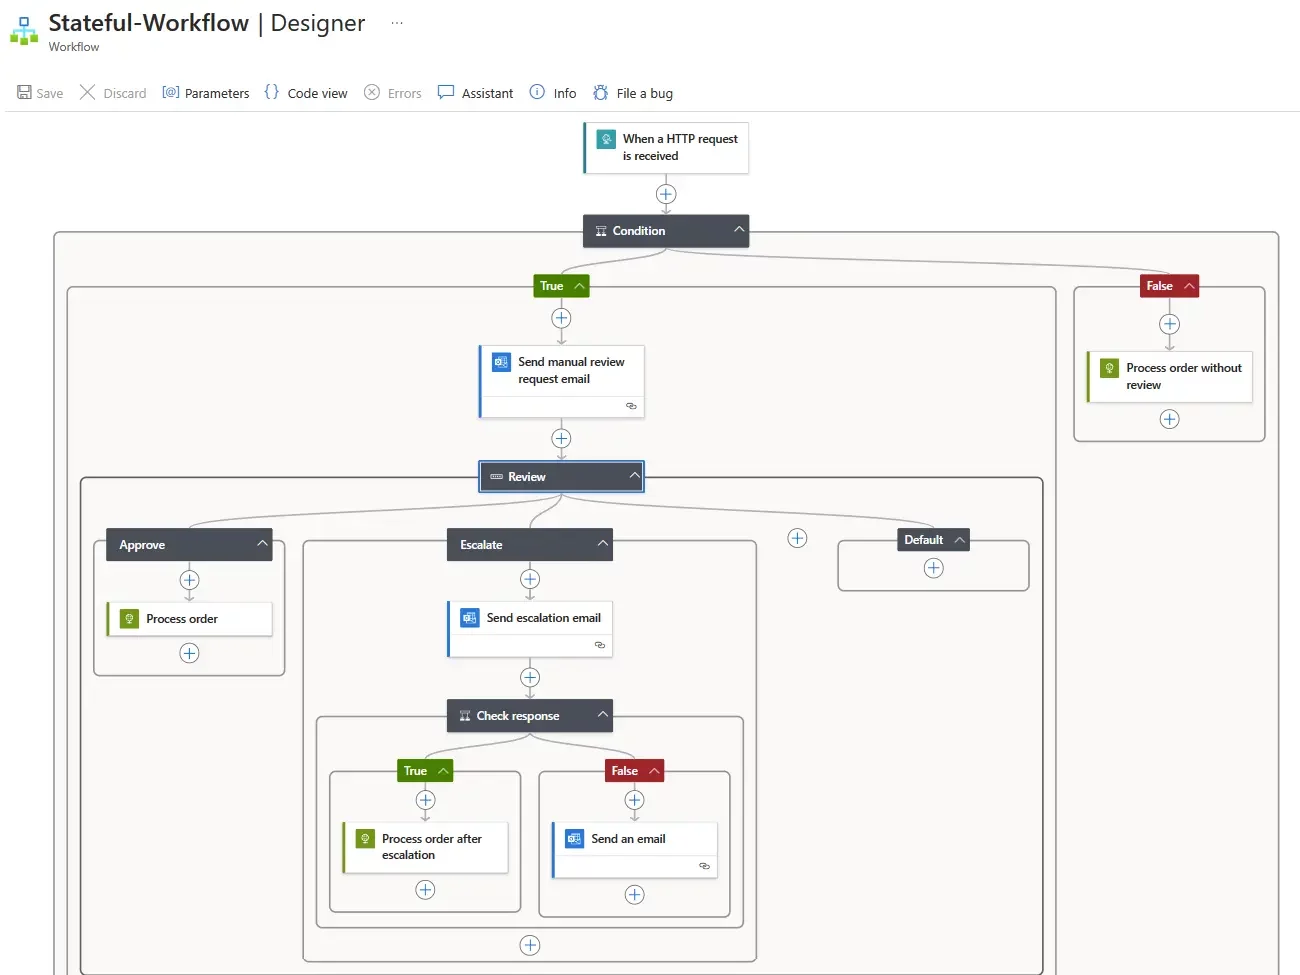
Task: Collapse the top-level True branch
Action: tap(579, 286)
